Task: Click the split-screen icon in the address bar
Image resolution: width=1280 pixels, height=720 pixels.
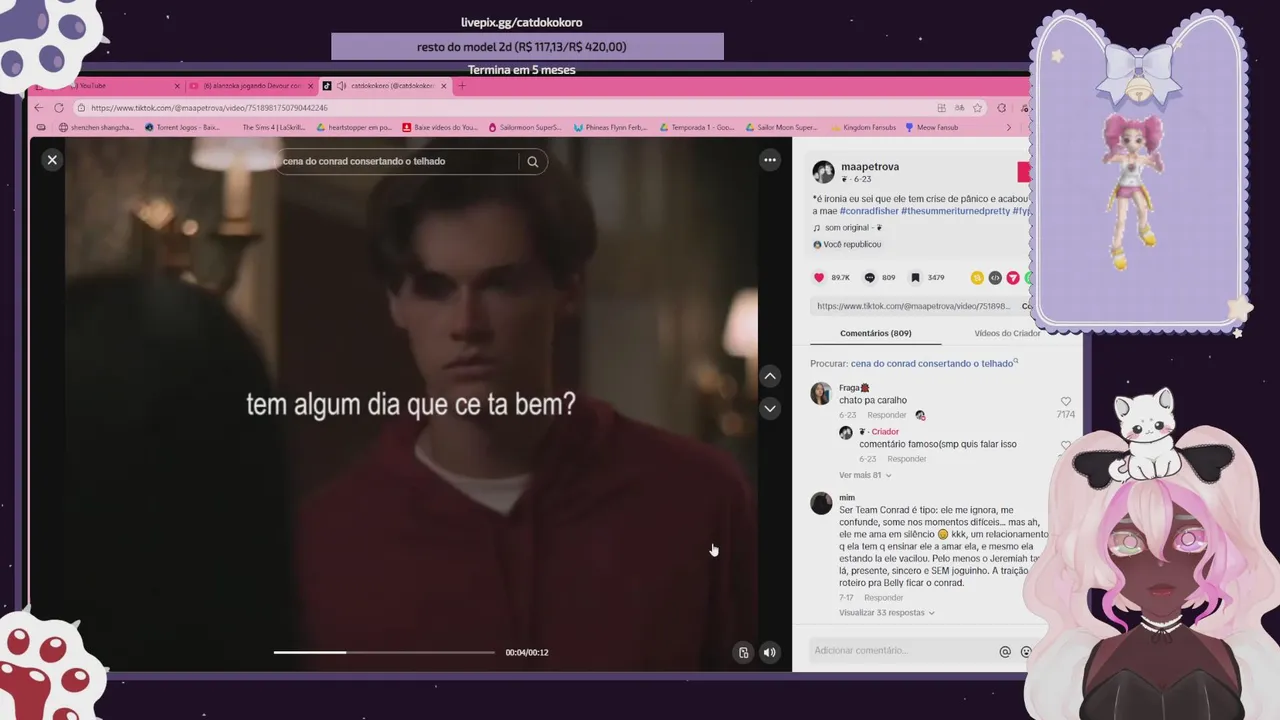Action: coord(941,108)
